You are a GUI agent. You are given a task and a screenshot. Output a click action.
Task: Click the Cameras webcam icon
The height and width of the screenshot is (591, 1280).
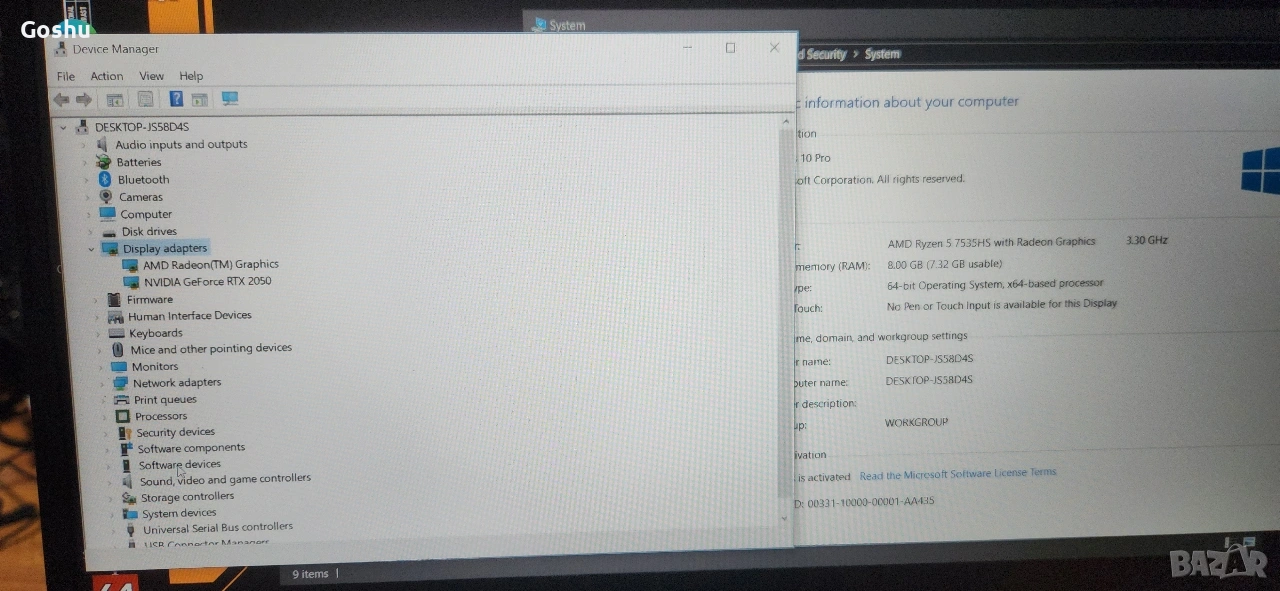(x=105, y=197)
